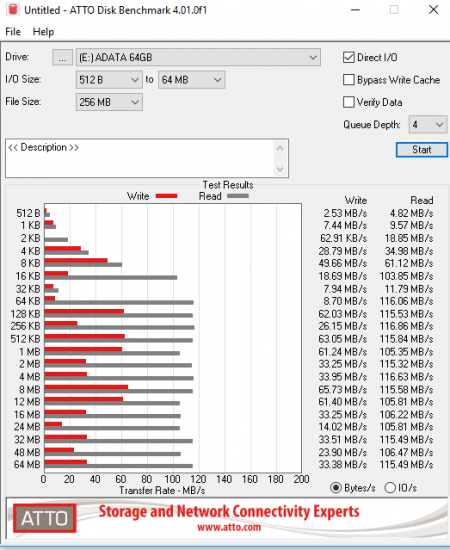
Task: Click the Read column header in results
Action: tap(422, 201)
